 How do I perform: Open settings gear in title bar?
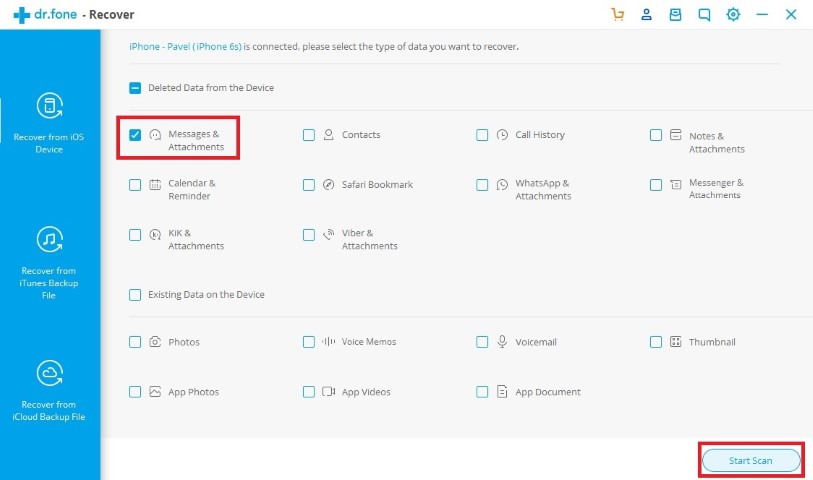pyautogui.click(x=733, y=15)
